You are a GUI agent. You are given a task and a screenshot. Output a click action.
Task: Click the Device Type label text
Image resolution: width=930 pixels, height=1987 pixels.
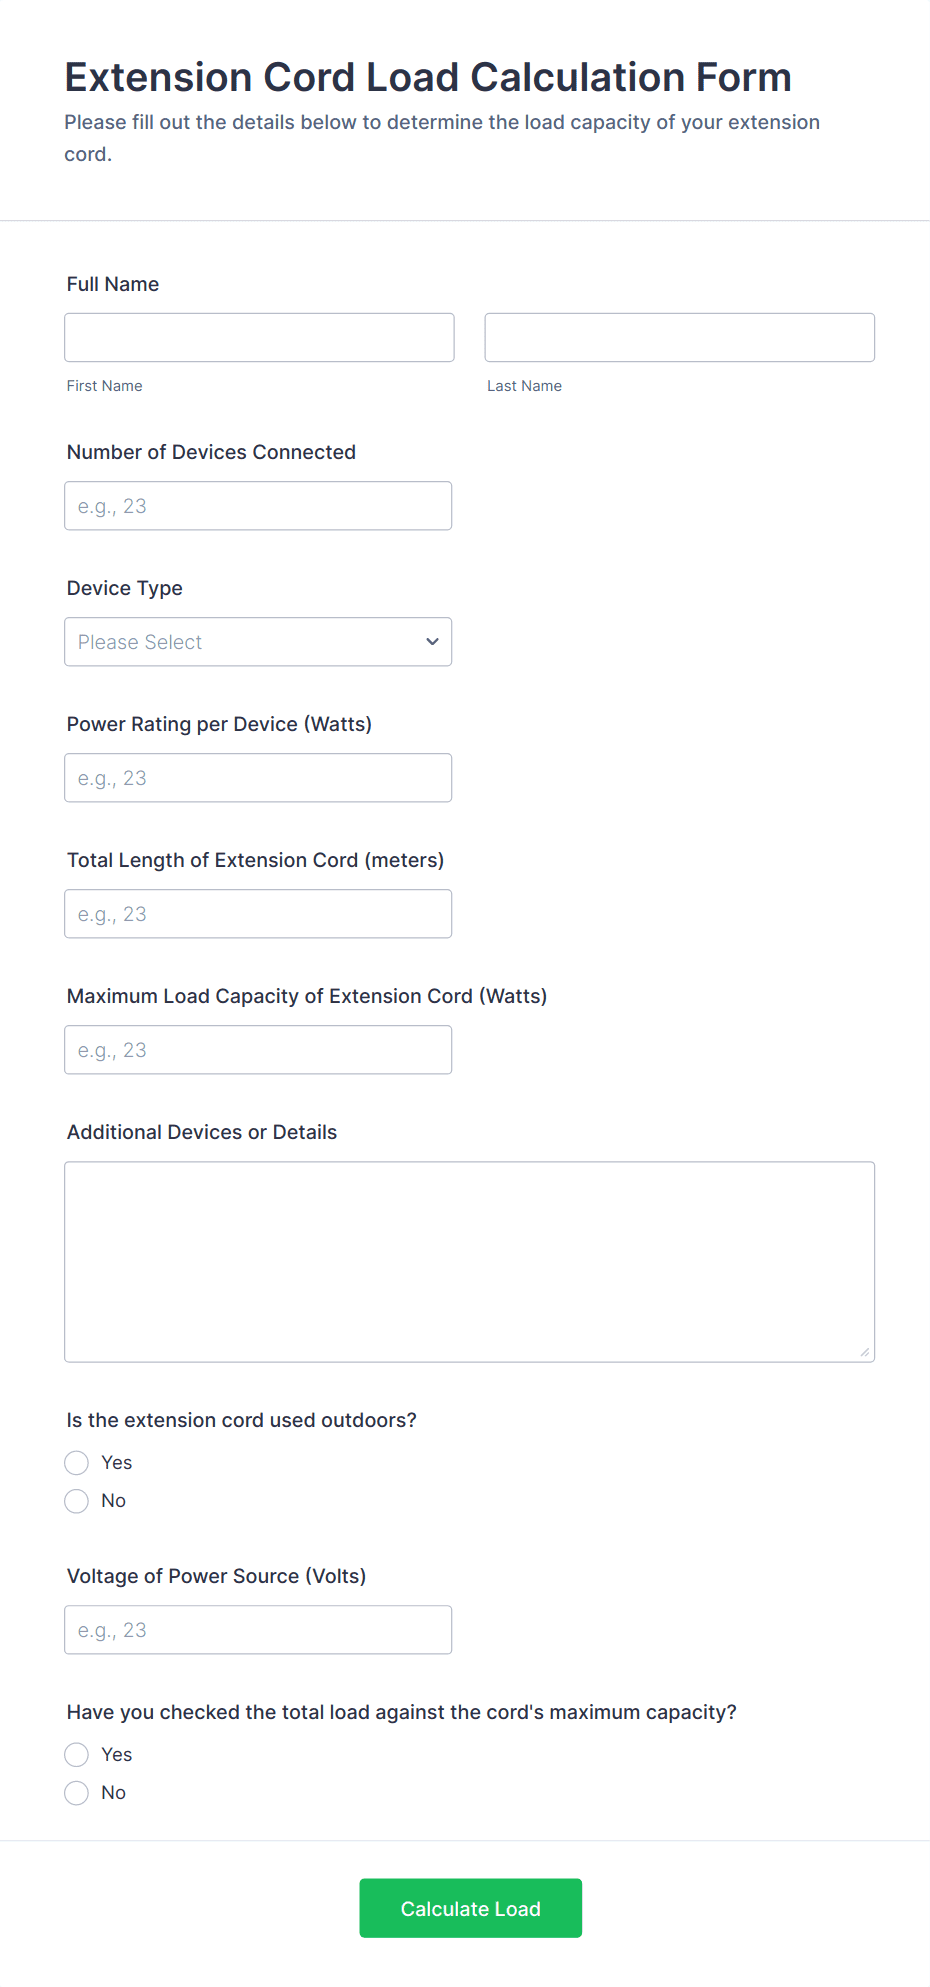125,588
